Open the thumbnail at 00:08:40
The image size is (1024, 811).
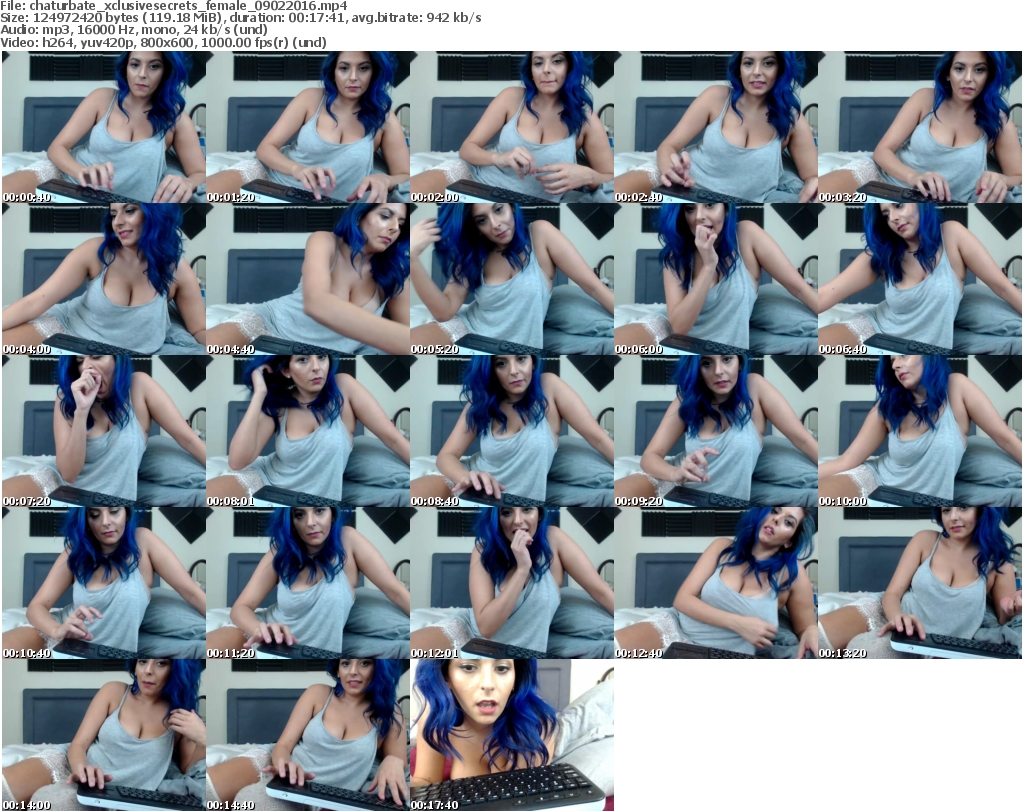click(512, 431)
